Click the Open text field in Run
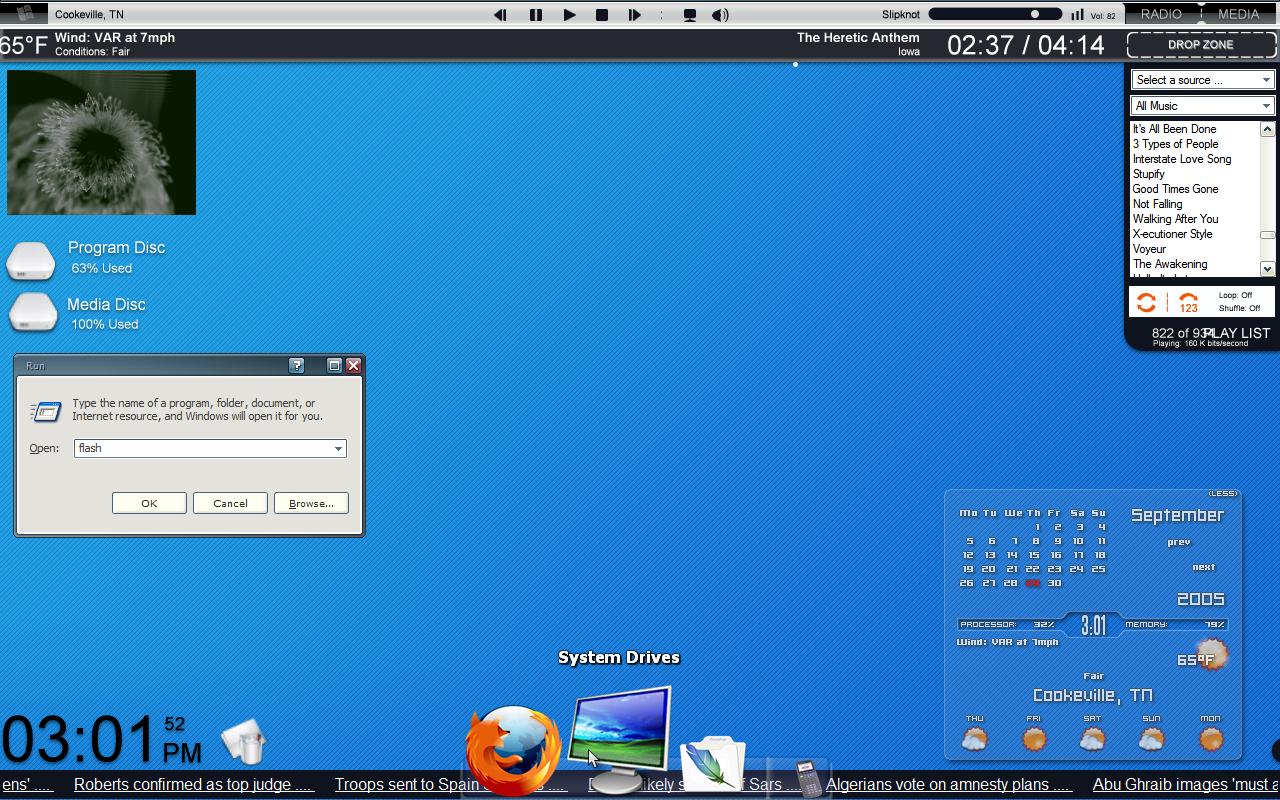Image resolution: width=1280 pixels, height=800 pixels. (203, 448)
